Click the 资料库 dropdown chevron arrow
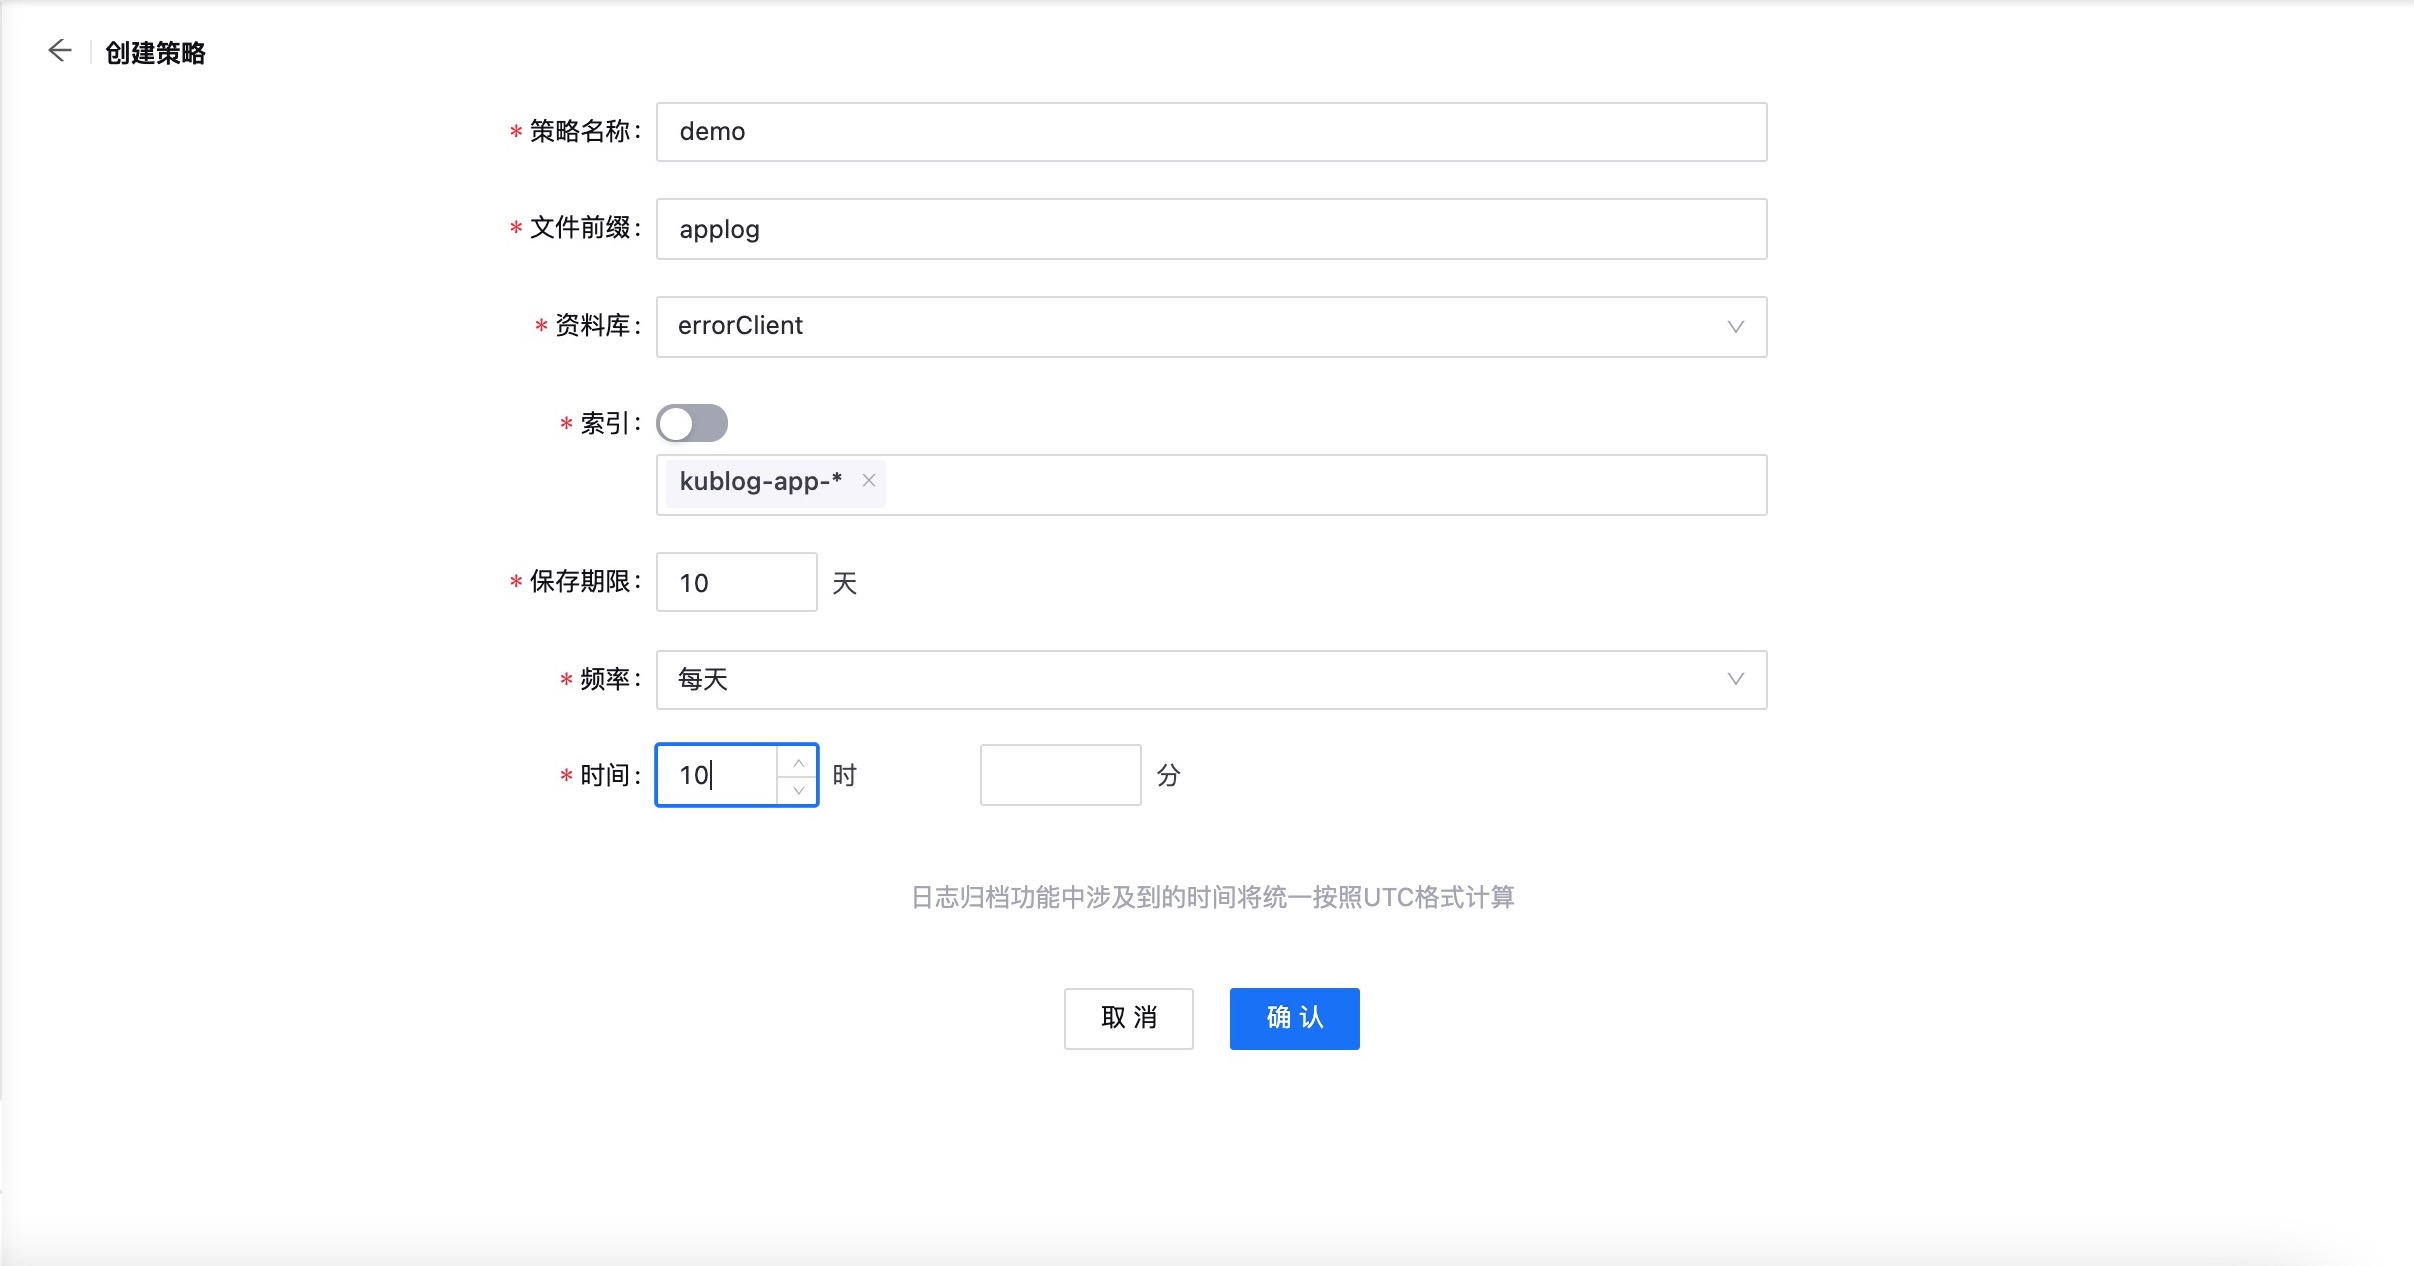 pos(1735,327)
